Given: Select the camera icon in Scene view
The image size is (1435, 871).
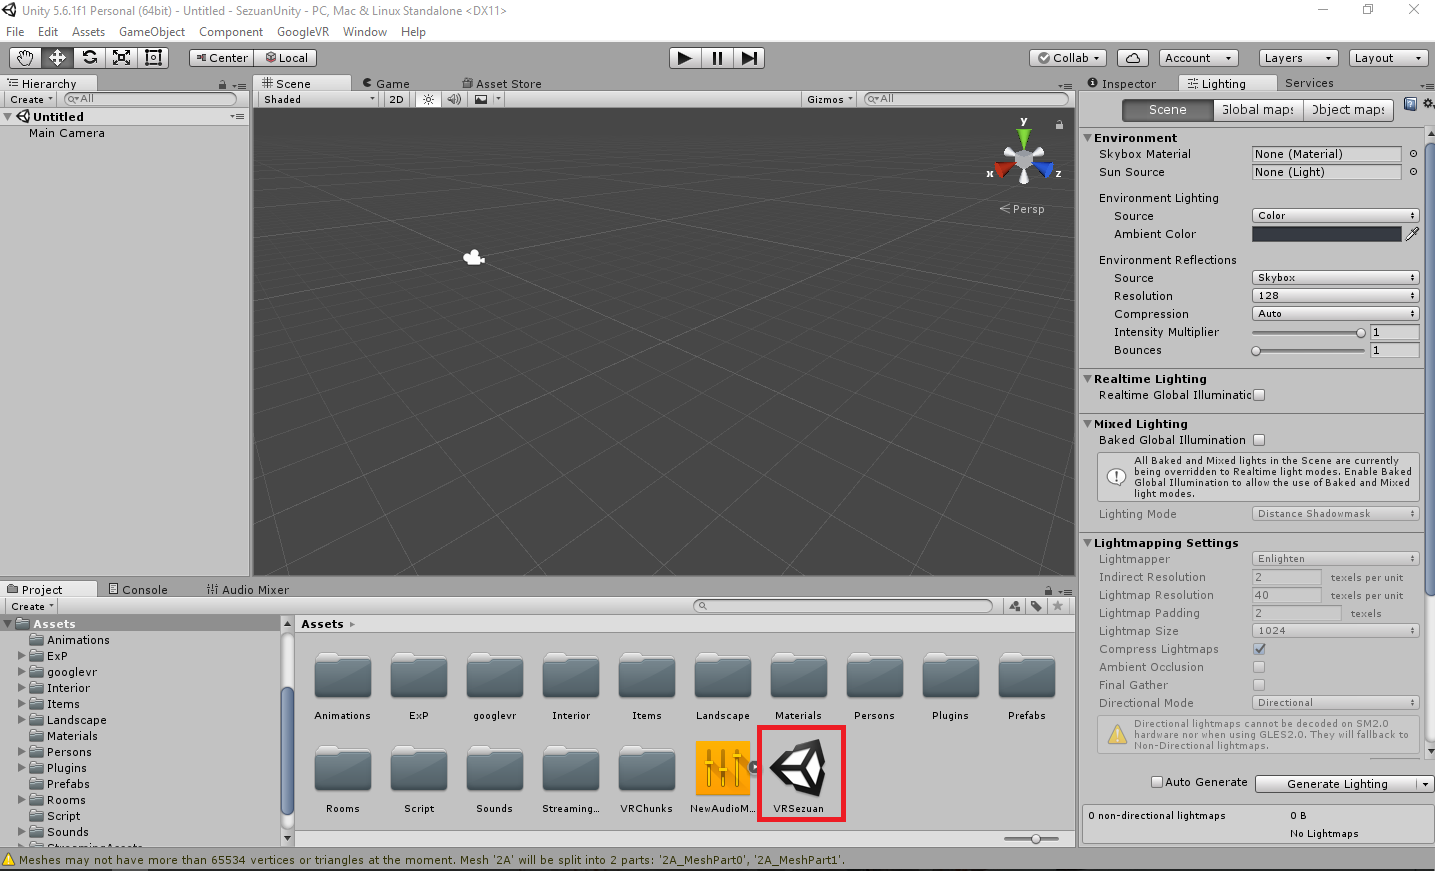Looking at the screenshot, I should (474, 258).
